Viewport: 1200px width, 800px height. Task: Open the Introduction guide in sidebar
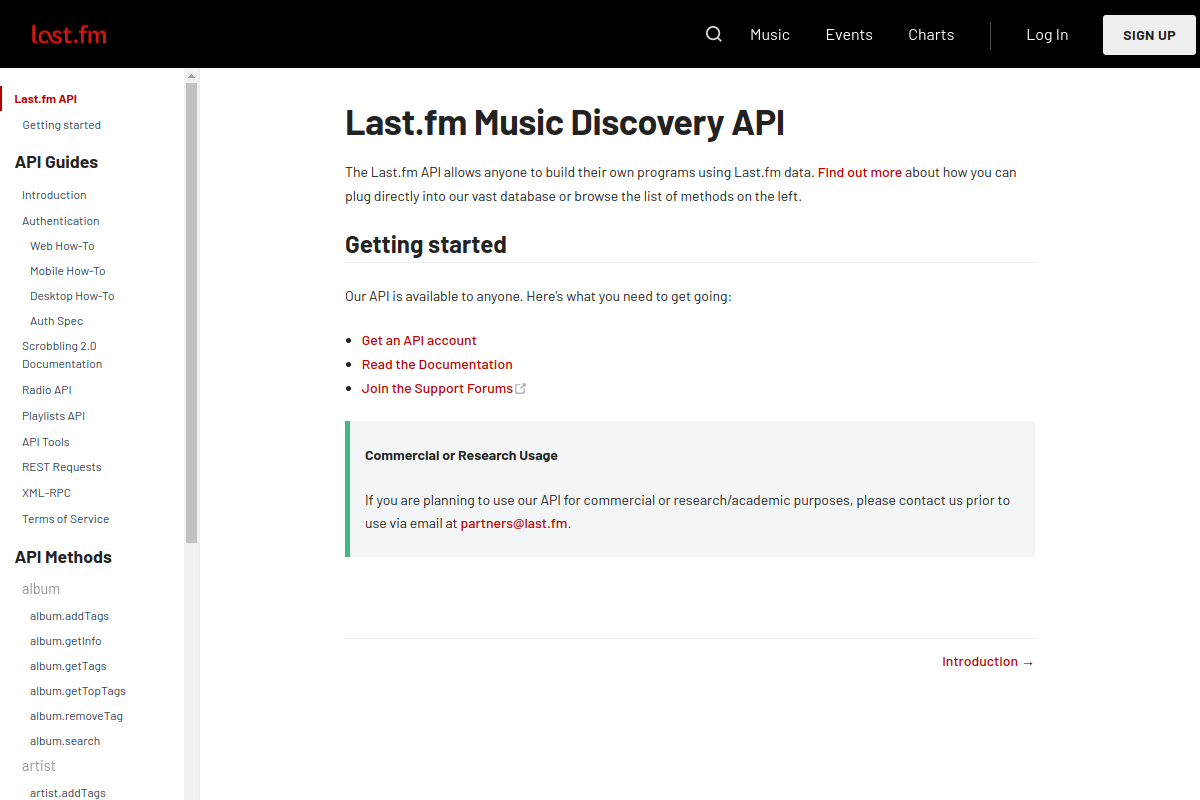[x=54, y=195]
